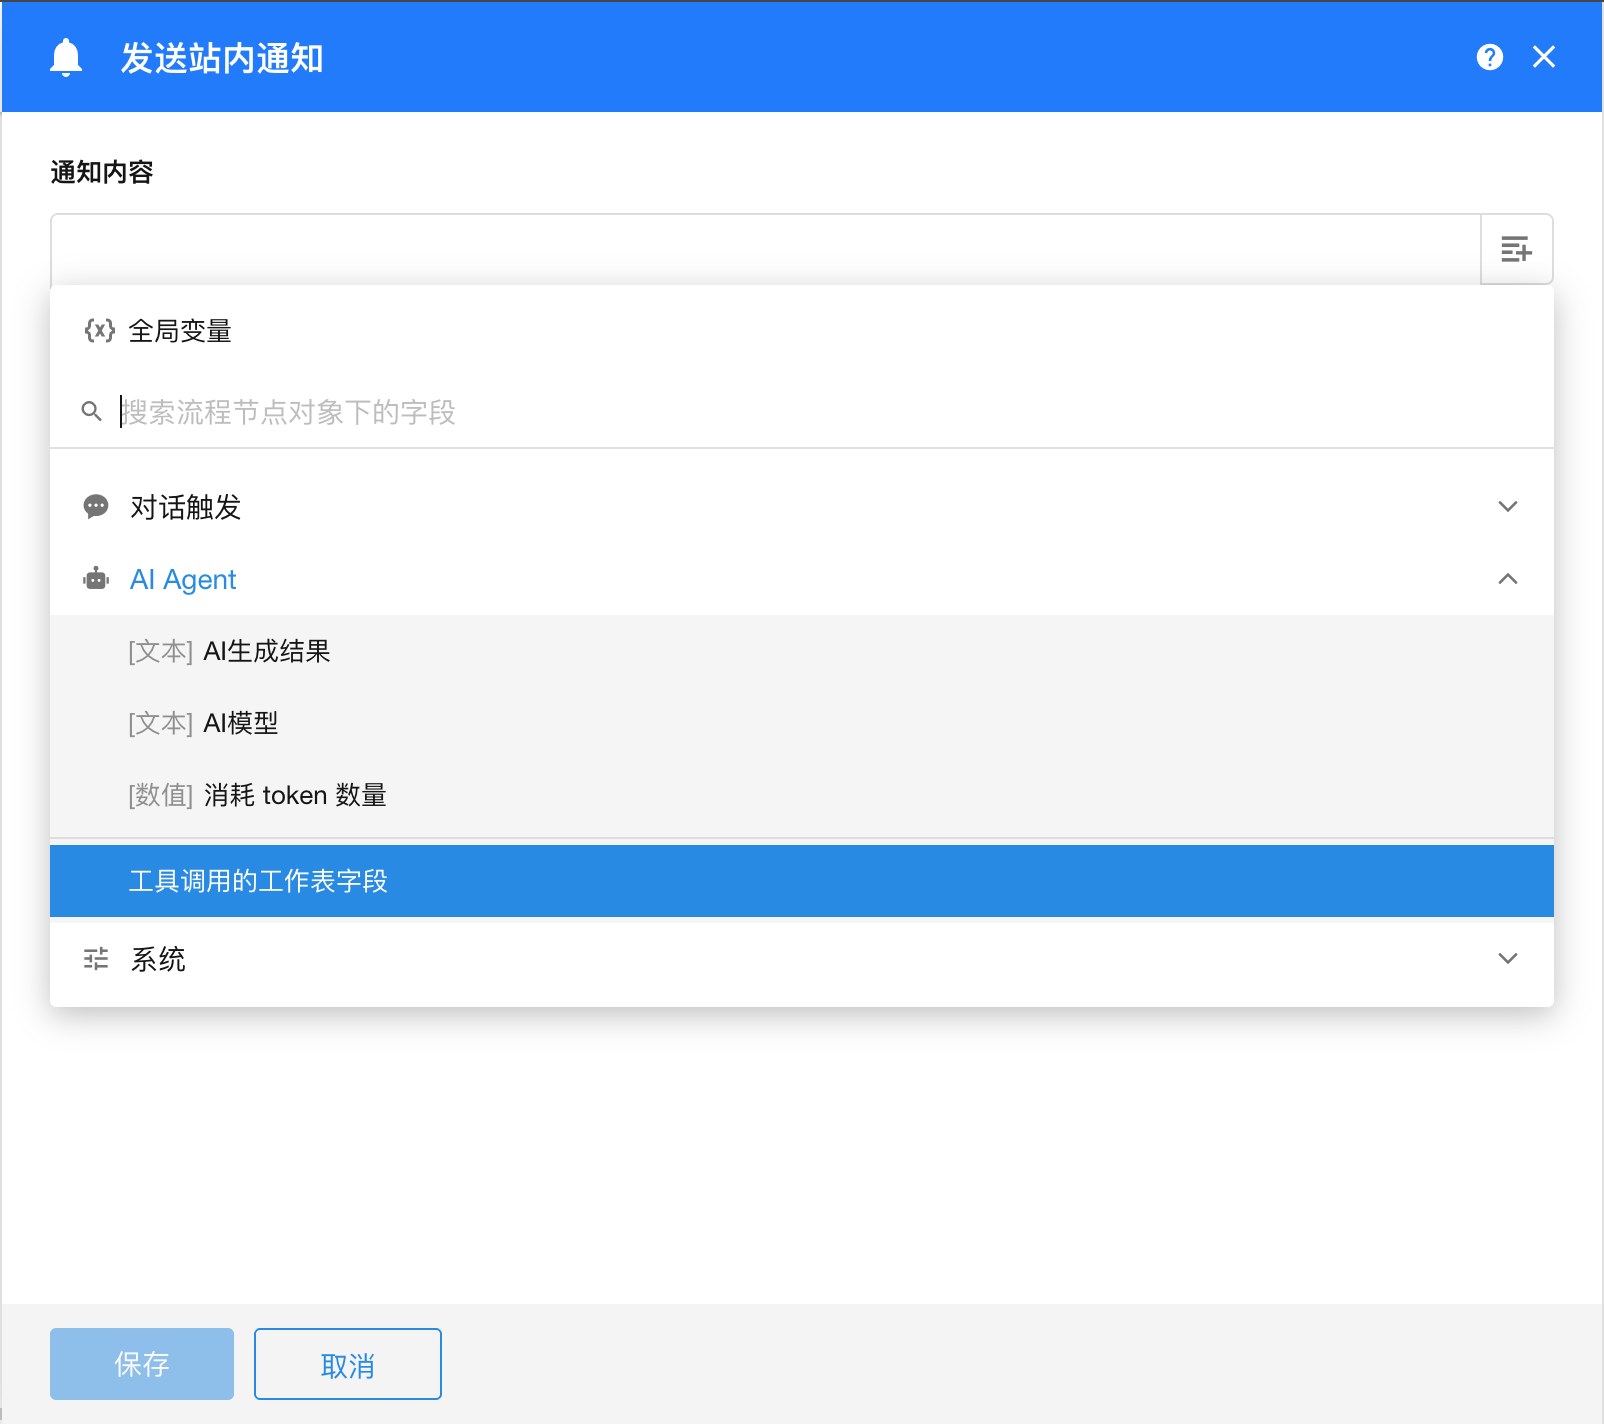
Task: Open help via question mark icon
Action: [1489, 57]
